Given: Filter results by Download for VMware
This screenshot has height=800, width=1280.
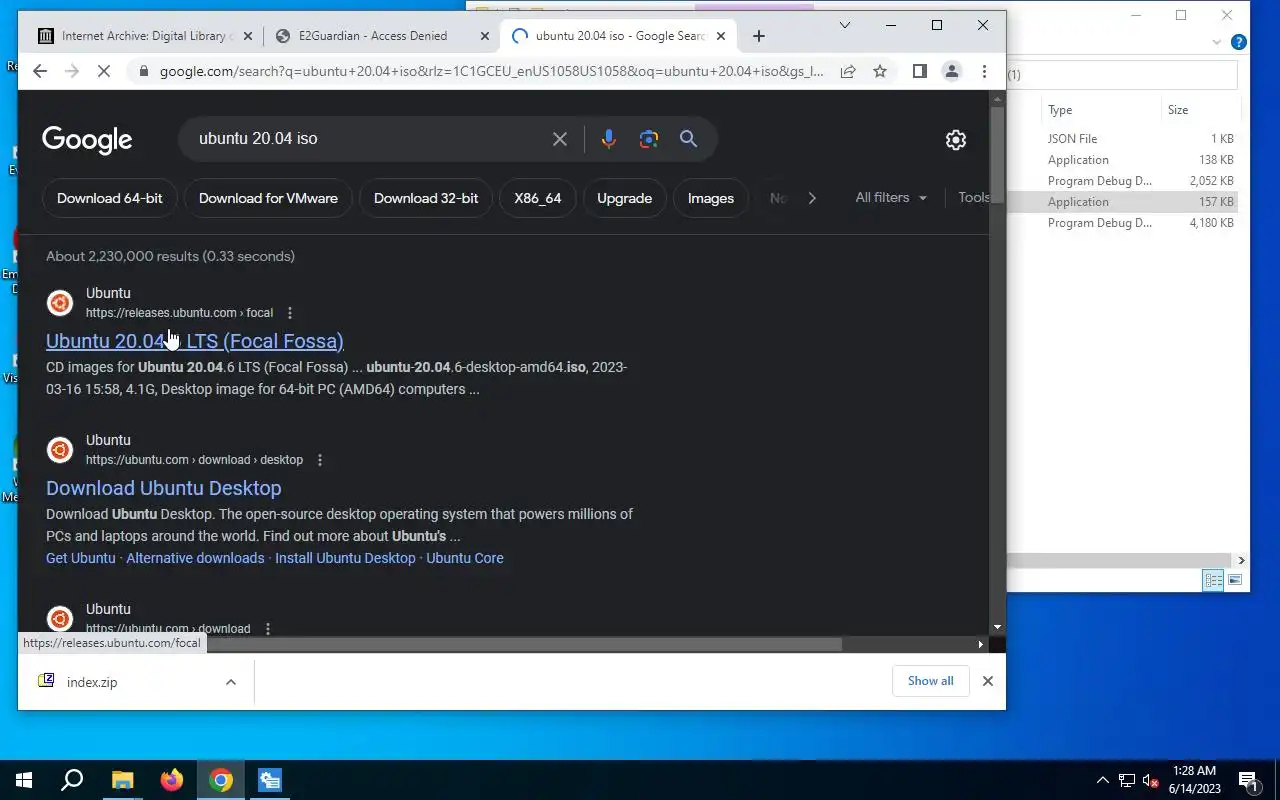Looking at the screenshot, I should (268, 198).
